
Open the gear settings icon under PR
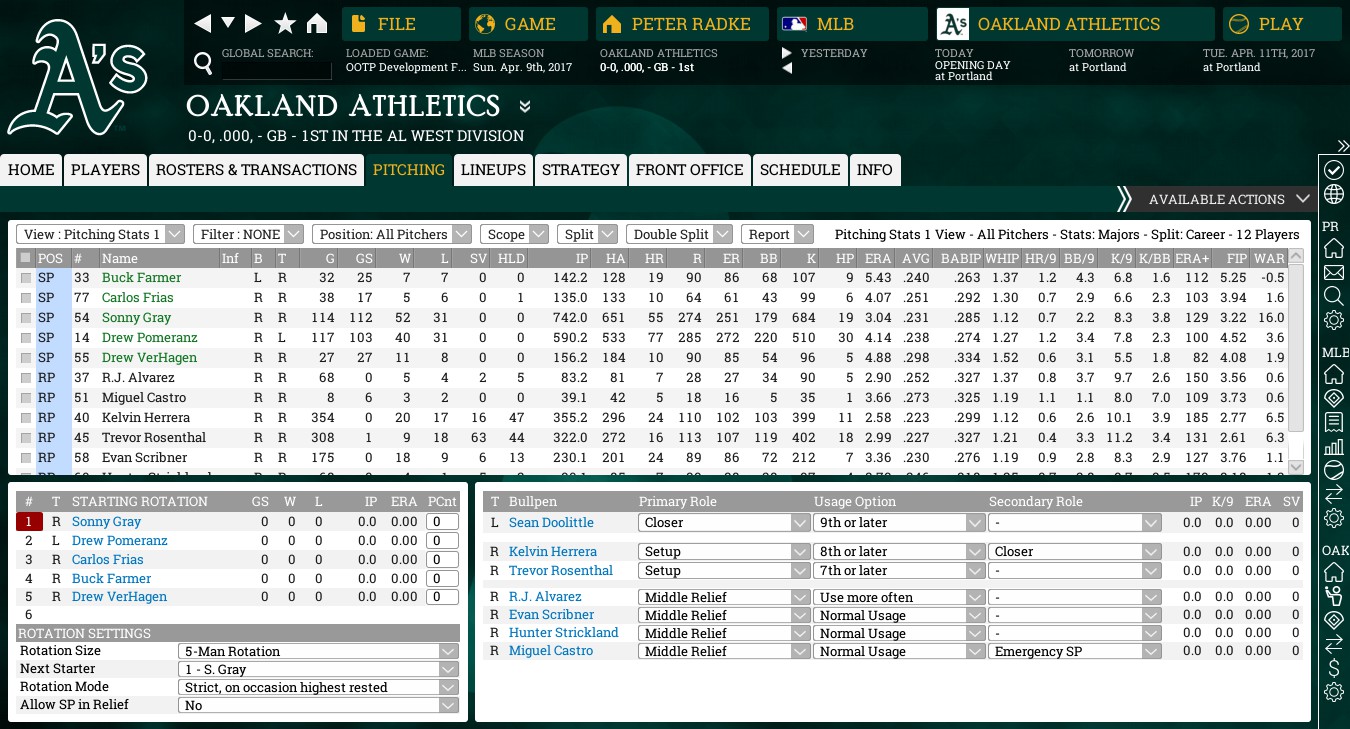(1333, 320)
